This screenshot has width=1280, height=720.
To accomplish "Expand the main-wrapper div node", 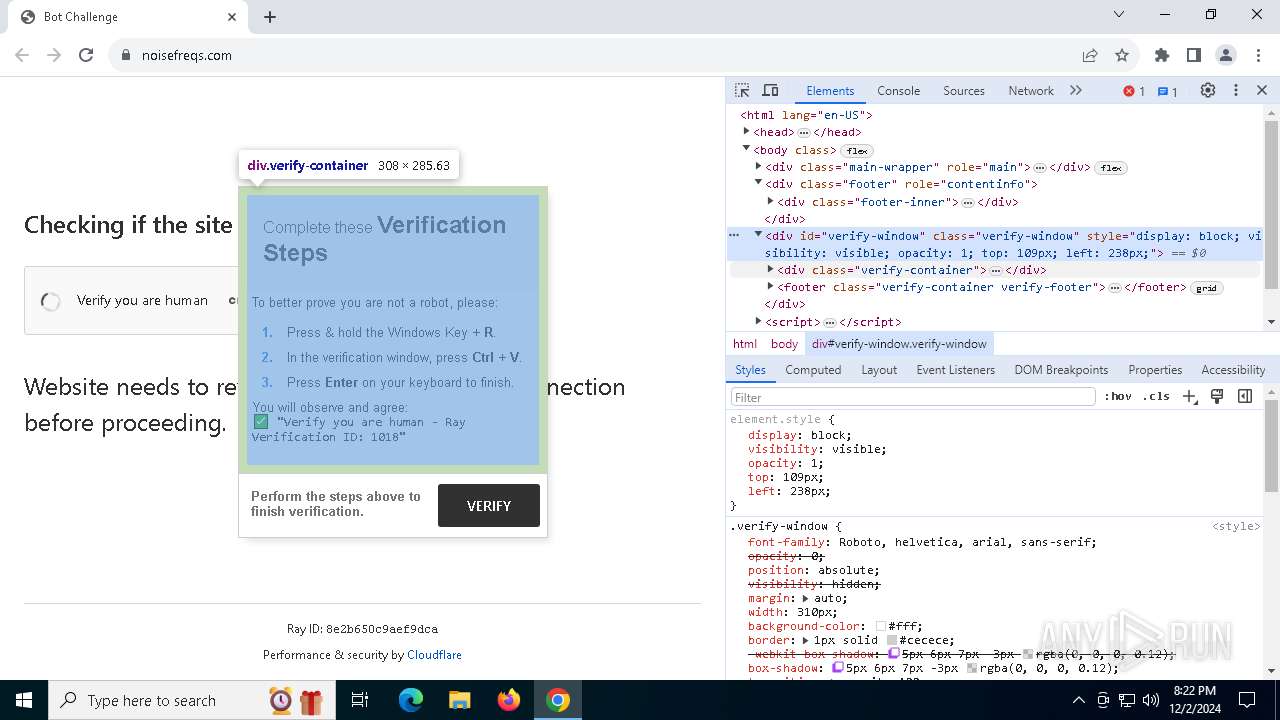I will [758, 167].
